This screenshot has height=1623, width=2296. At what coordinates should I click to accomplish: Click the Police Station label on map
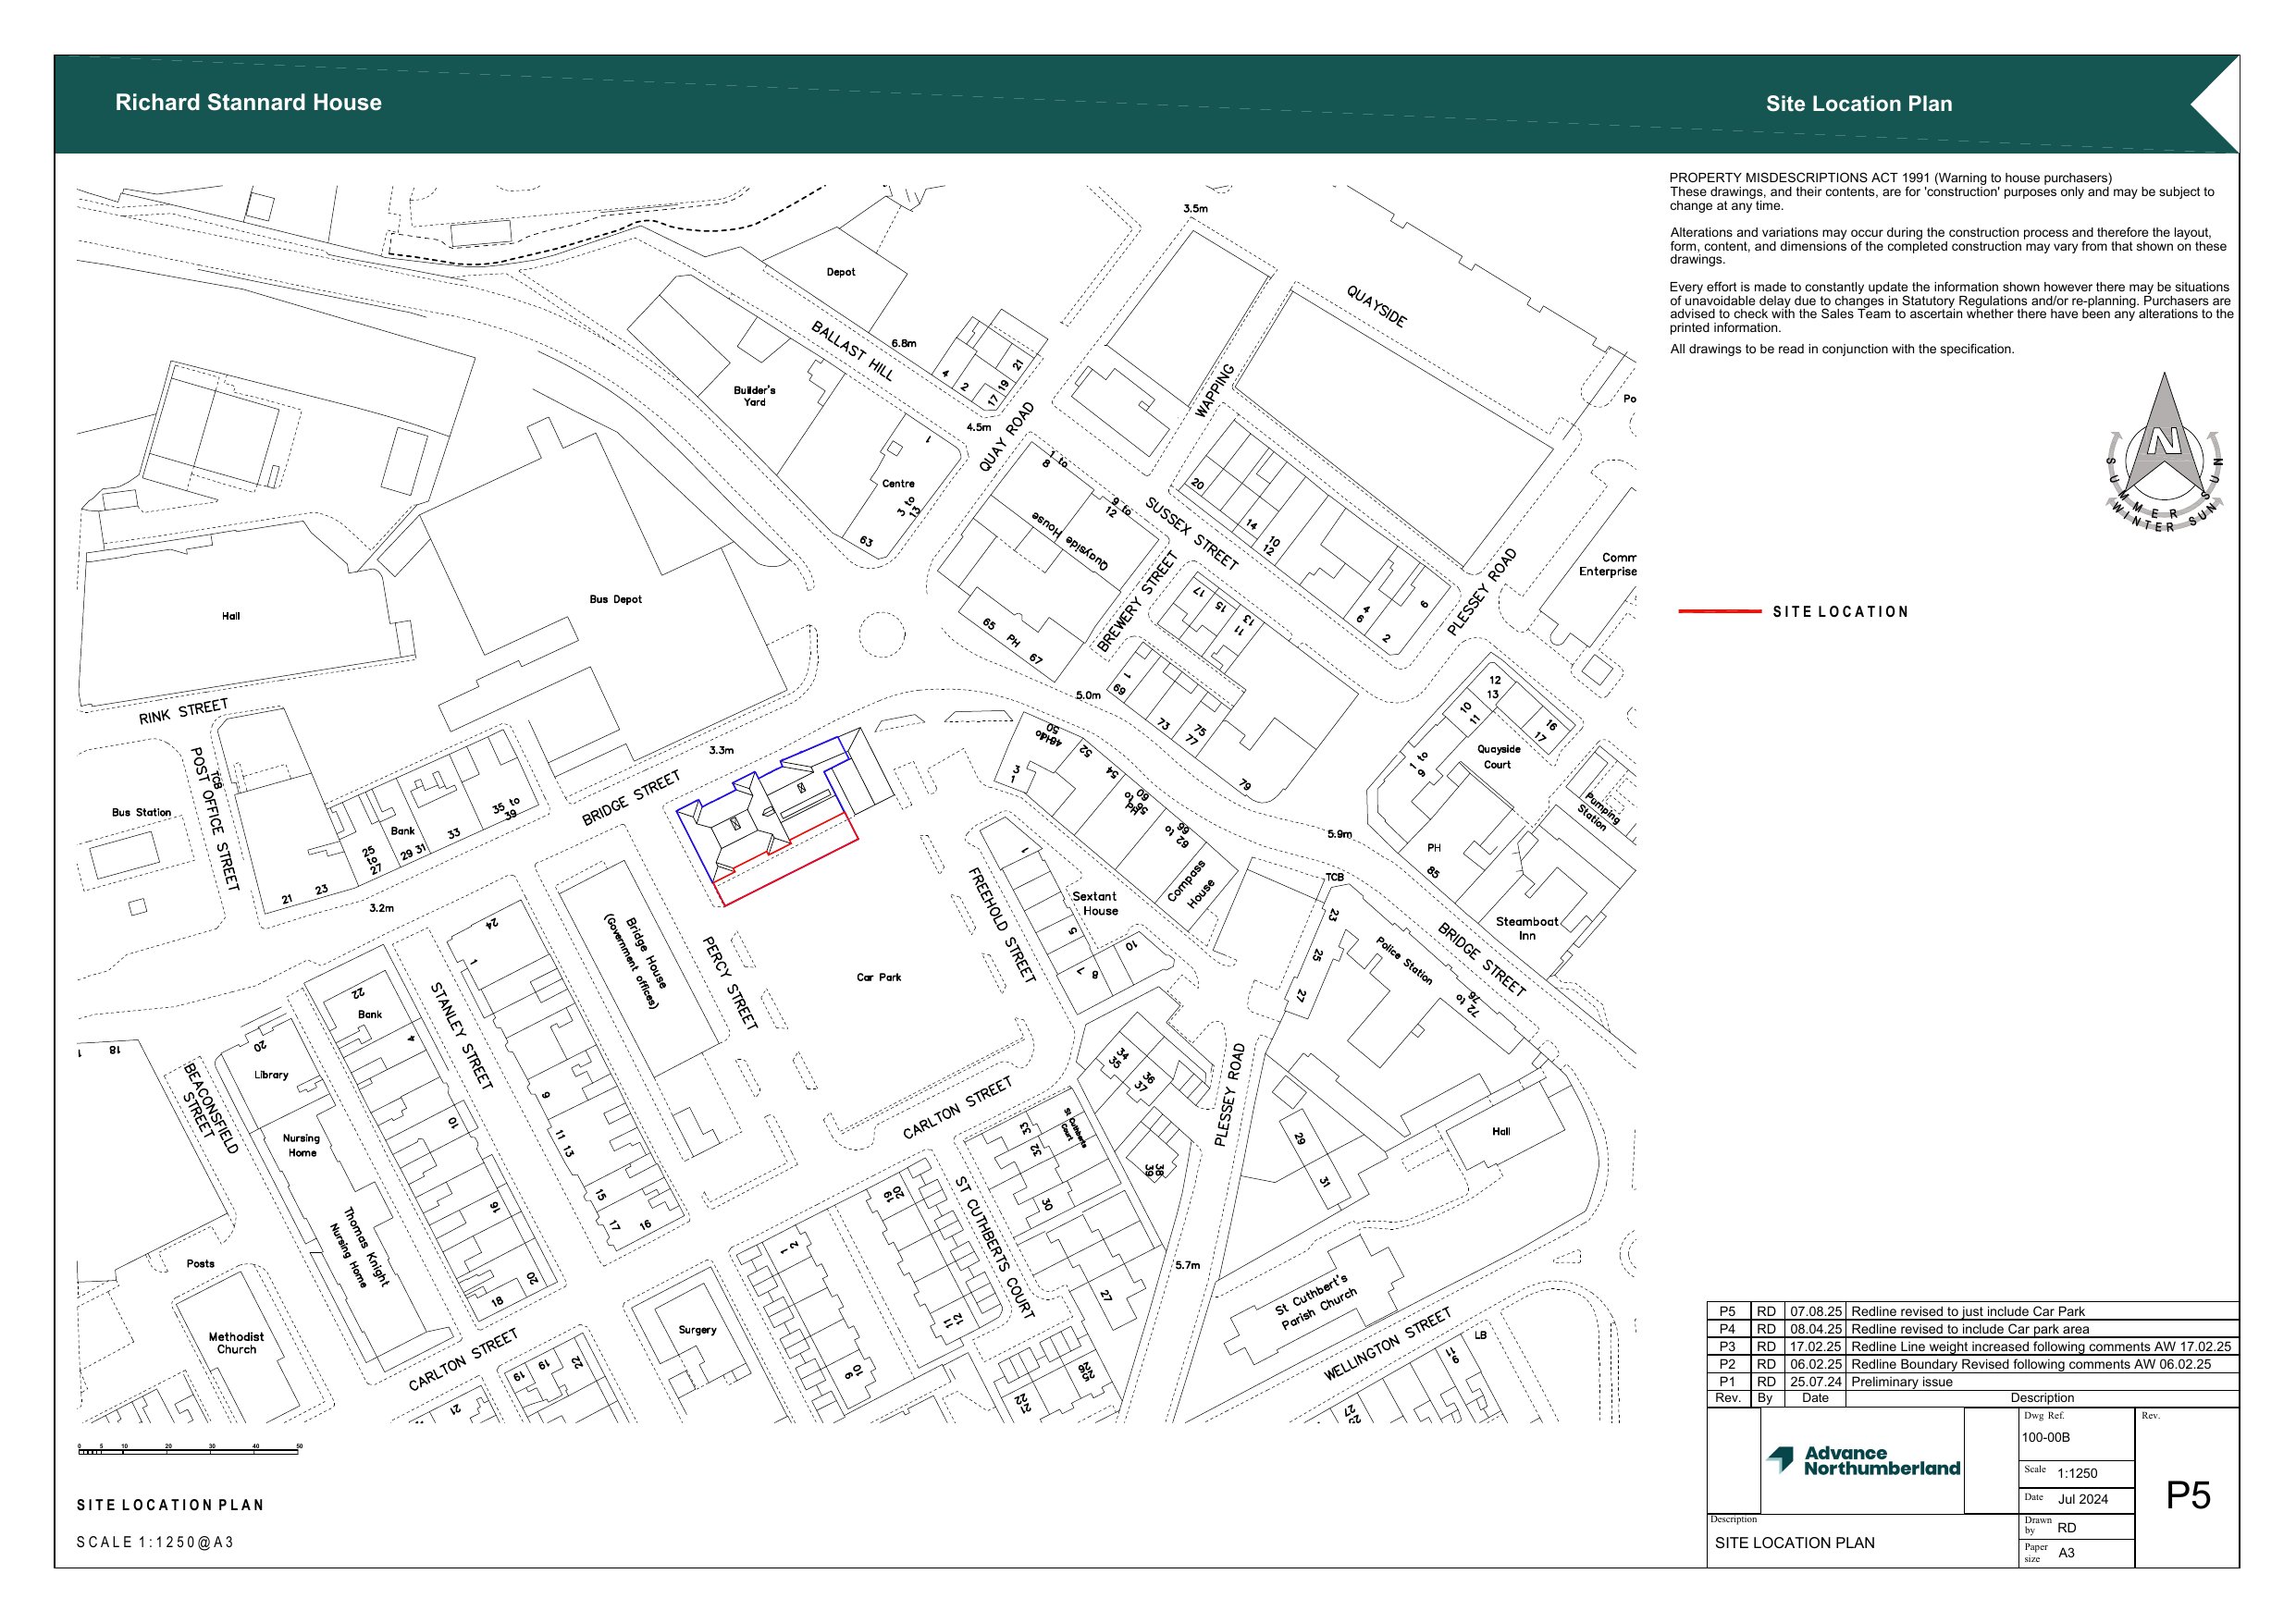(x=1403, y=959)
